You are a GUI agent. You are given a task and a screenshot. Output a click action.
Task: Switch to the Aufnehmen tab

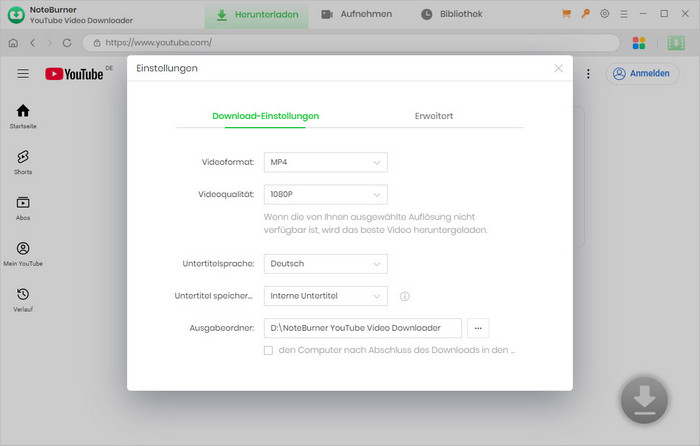click(357, 14)
